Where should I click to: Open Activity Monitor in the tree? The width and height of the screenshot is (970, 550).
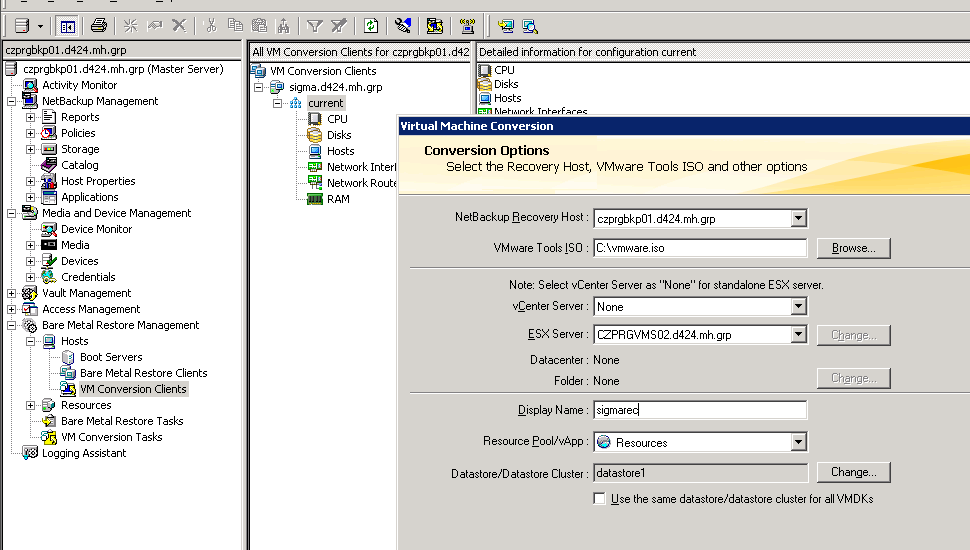79,85
